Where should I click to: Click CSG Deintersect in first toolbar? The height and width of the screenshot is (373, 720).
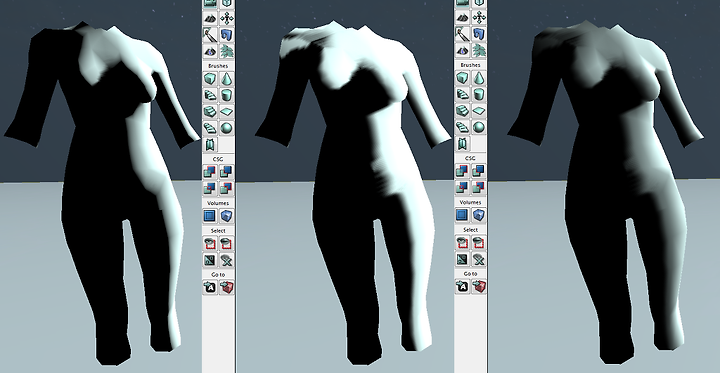227,188
